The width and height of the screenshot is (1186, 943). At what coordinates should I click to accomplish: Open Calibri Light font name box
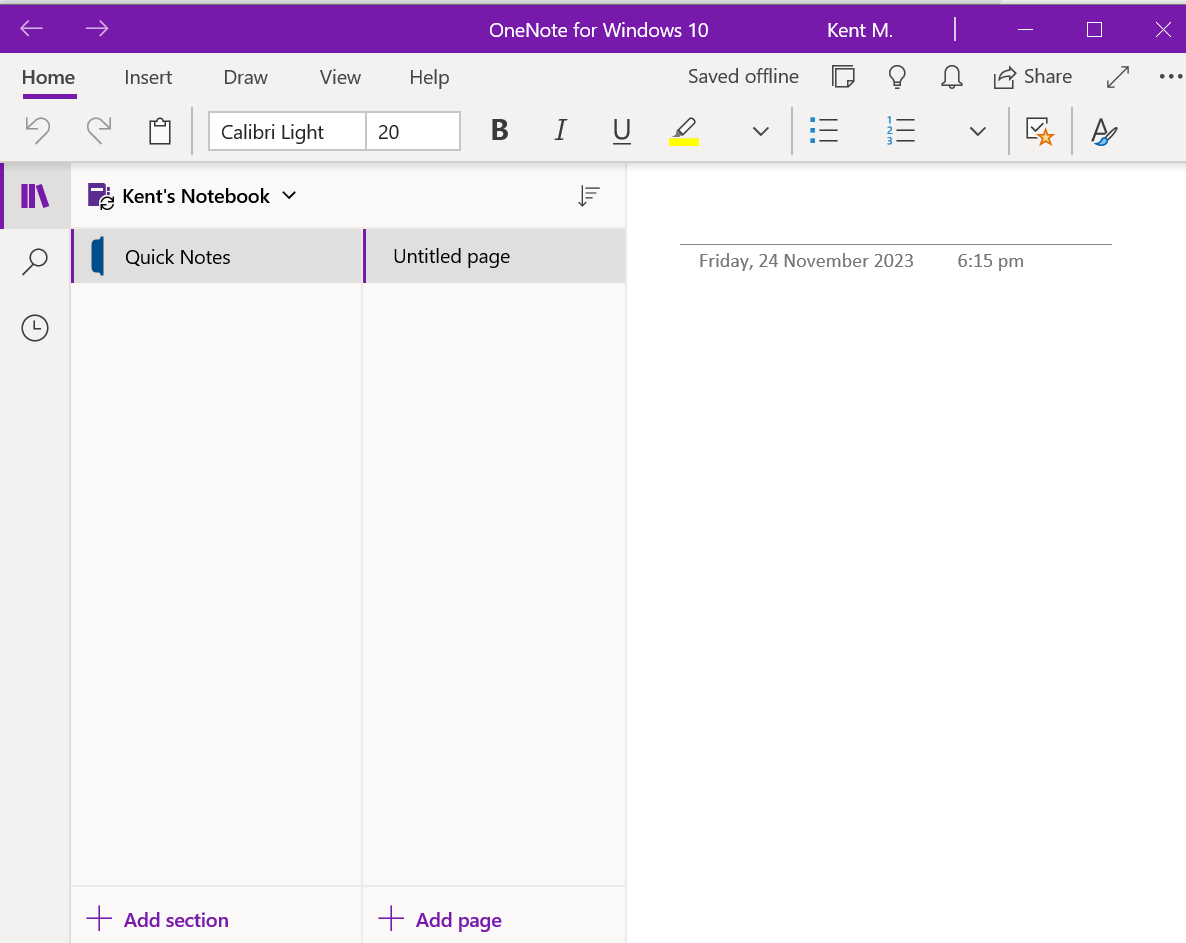(287, 132)
